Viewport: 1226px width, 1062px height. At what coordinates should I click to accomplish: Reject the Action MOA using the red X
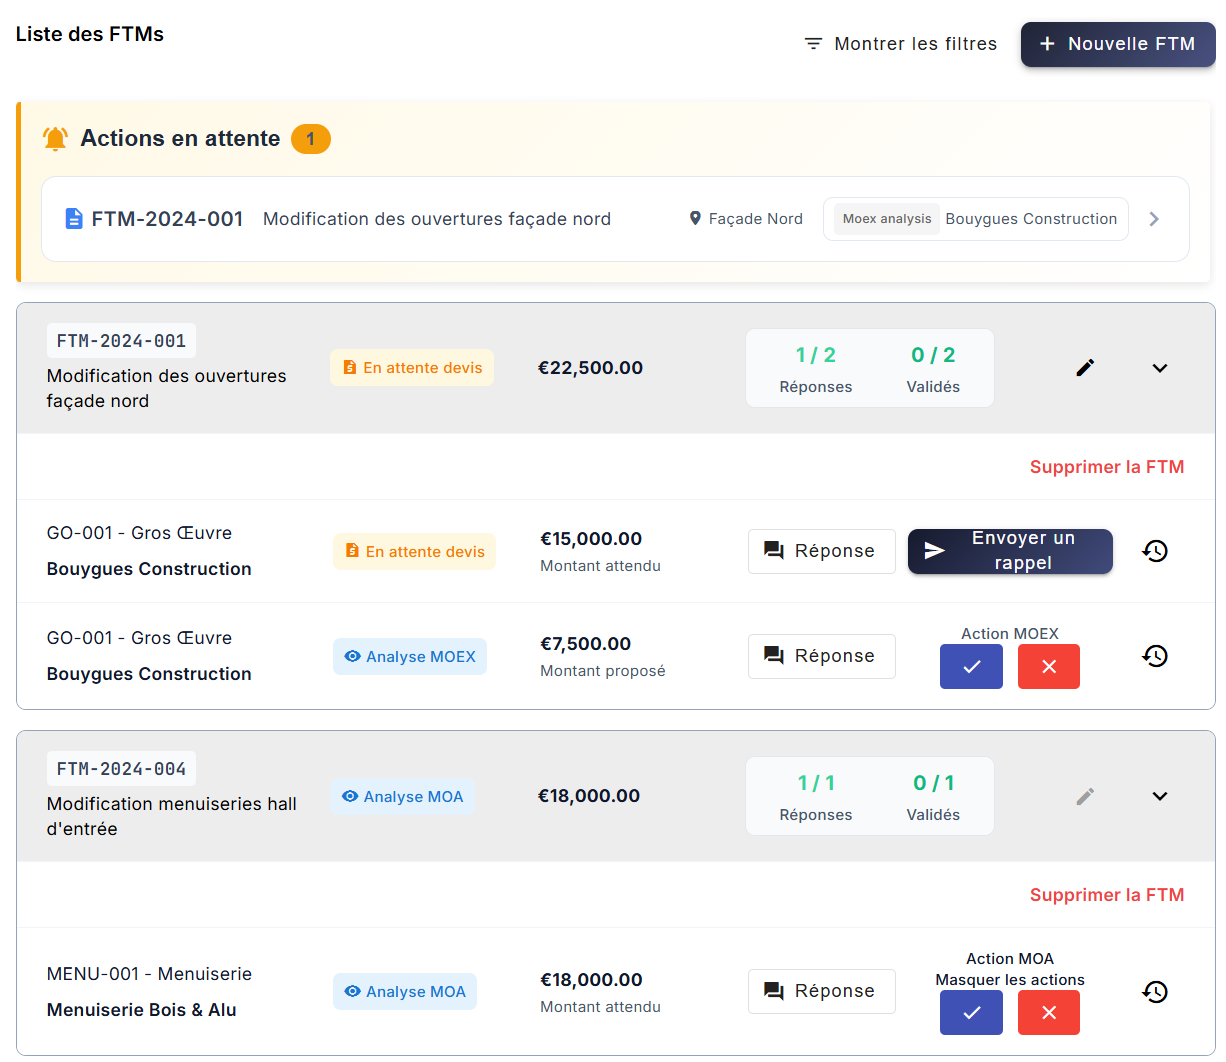click(x=1048, y=1012)
